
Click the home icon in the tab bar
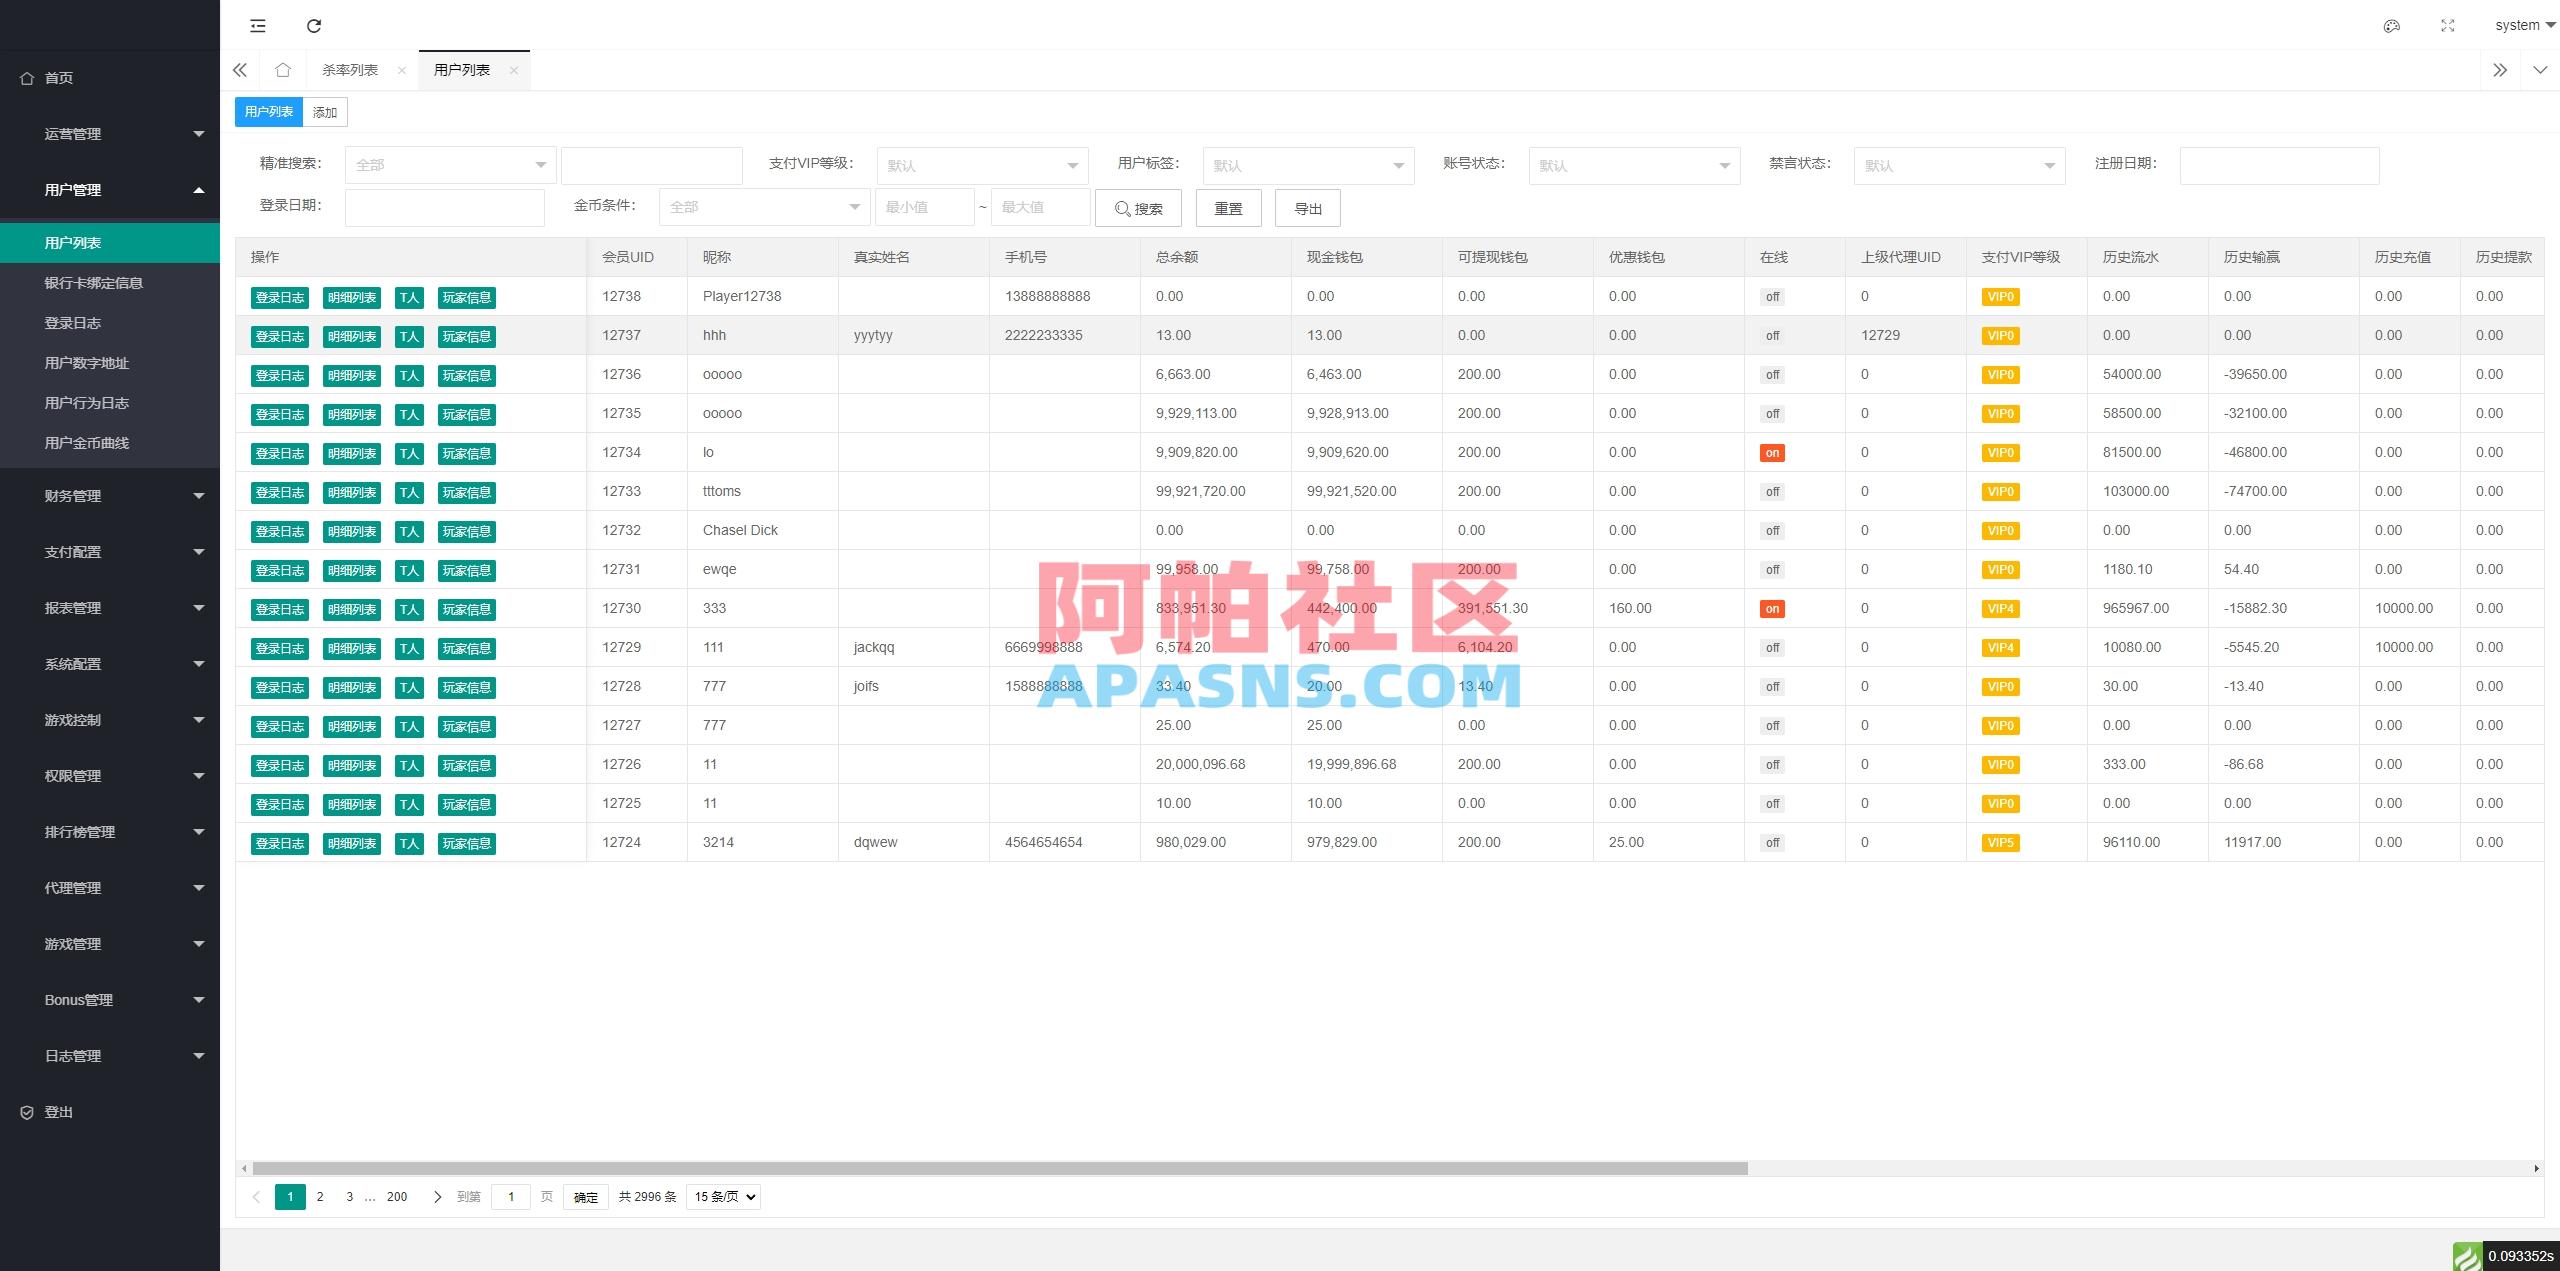tap(283, 69)
